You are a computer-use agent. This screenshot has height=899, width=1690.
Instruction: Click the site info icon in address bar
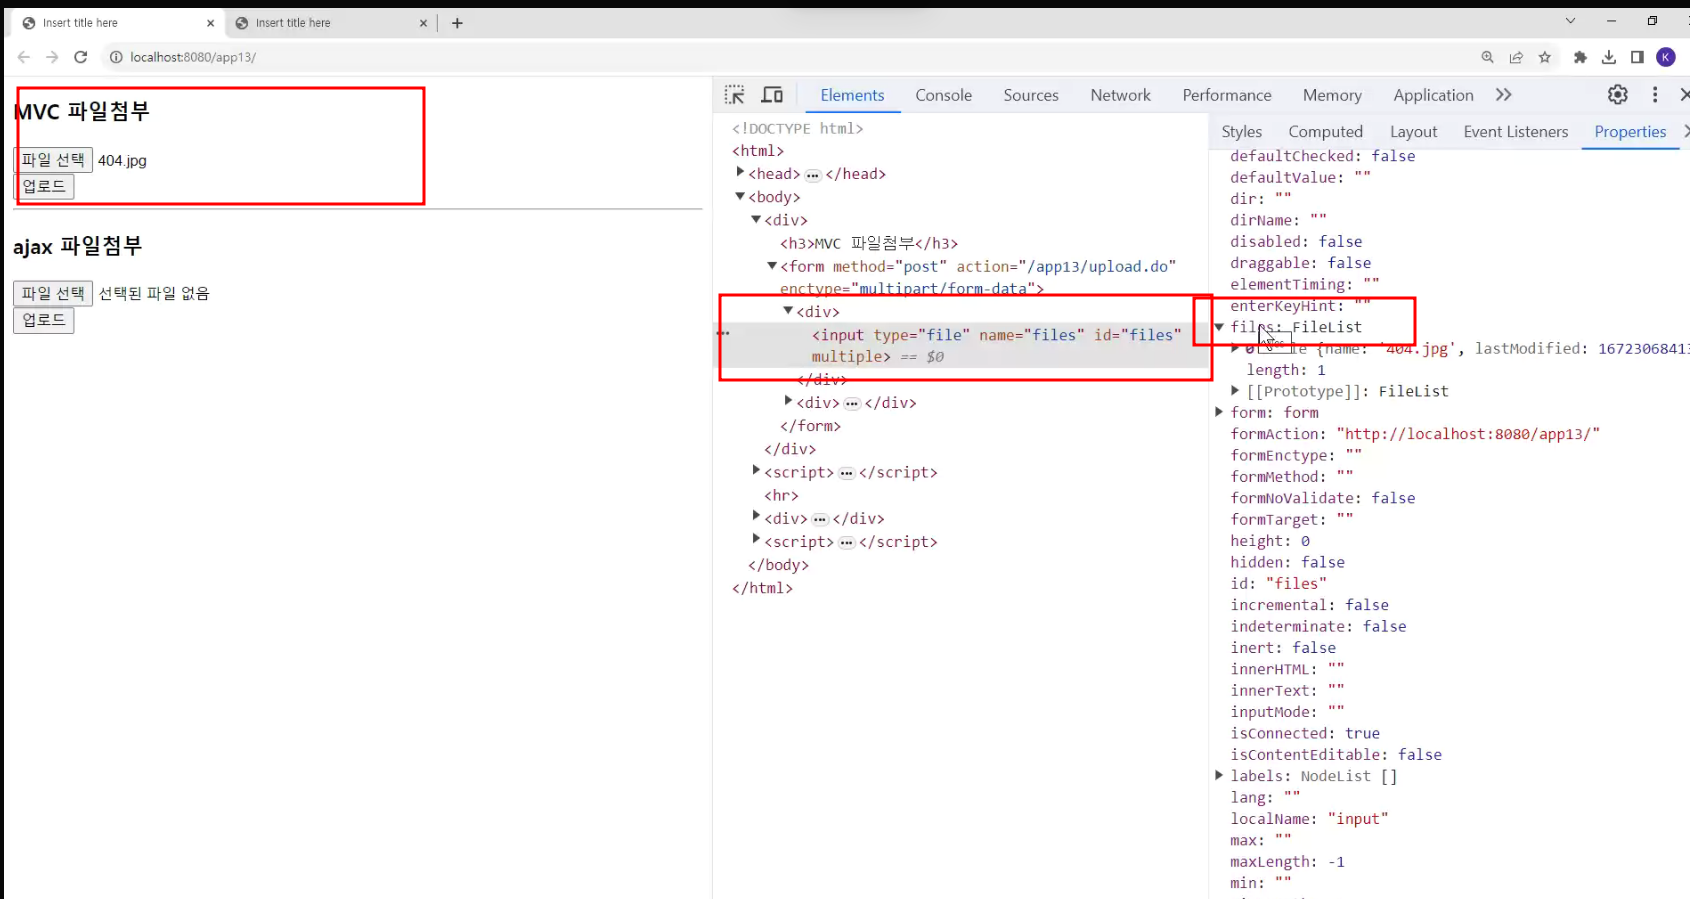coord(116,57)
